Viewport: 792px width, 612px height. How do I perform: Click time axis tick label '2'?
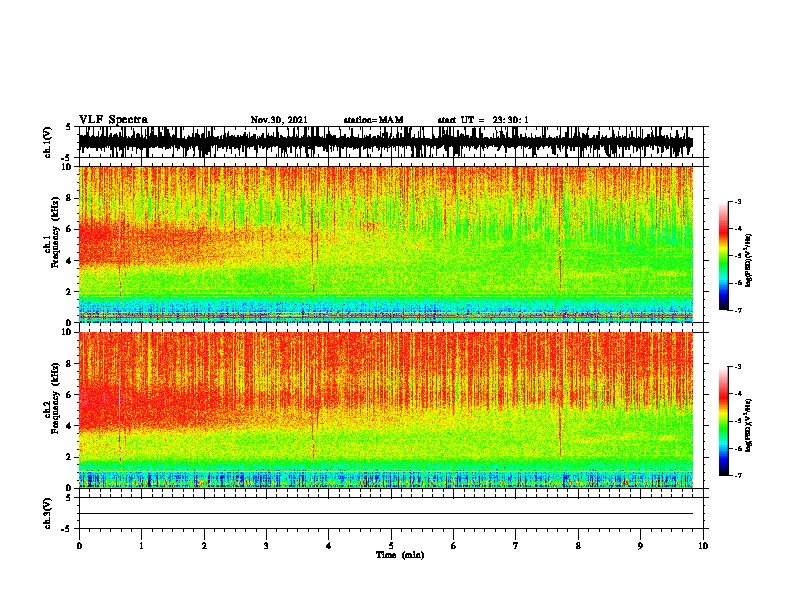tap(204, 546)
